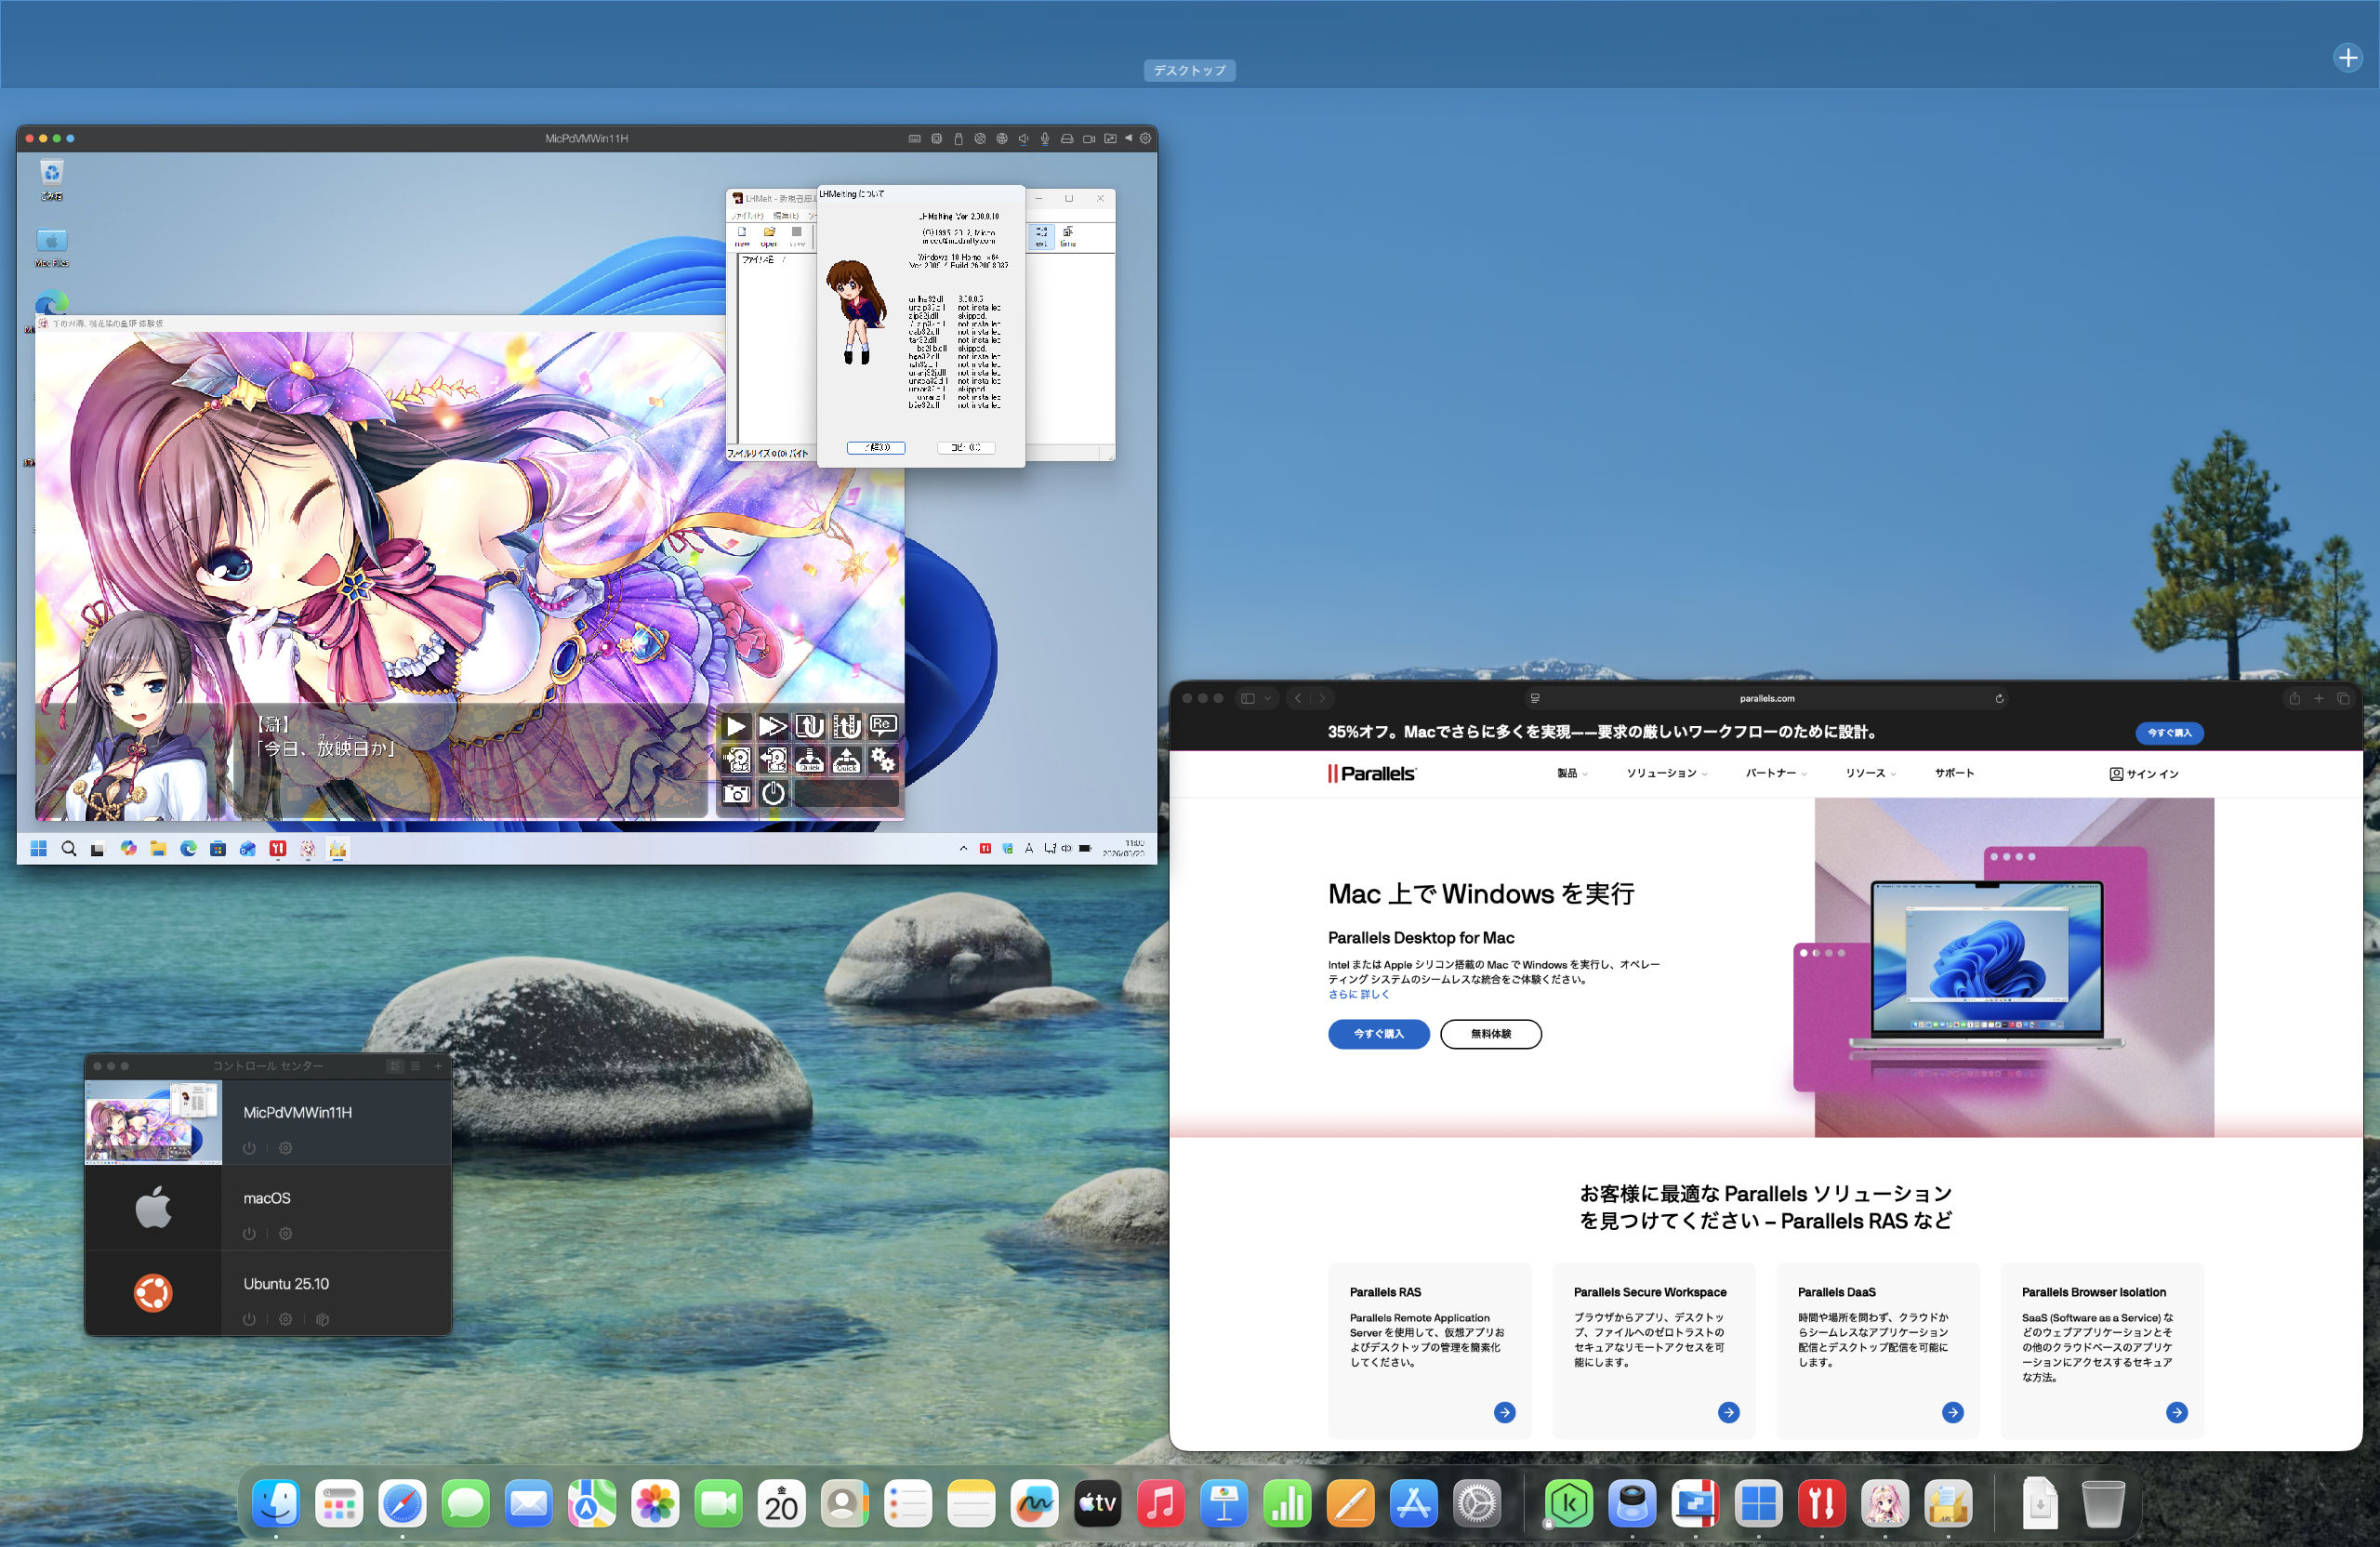Click the fast-forward skip icon in game panel
This screenshot has height=1547, width=2380.
tap(772, 726)
